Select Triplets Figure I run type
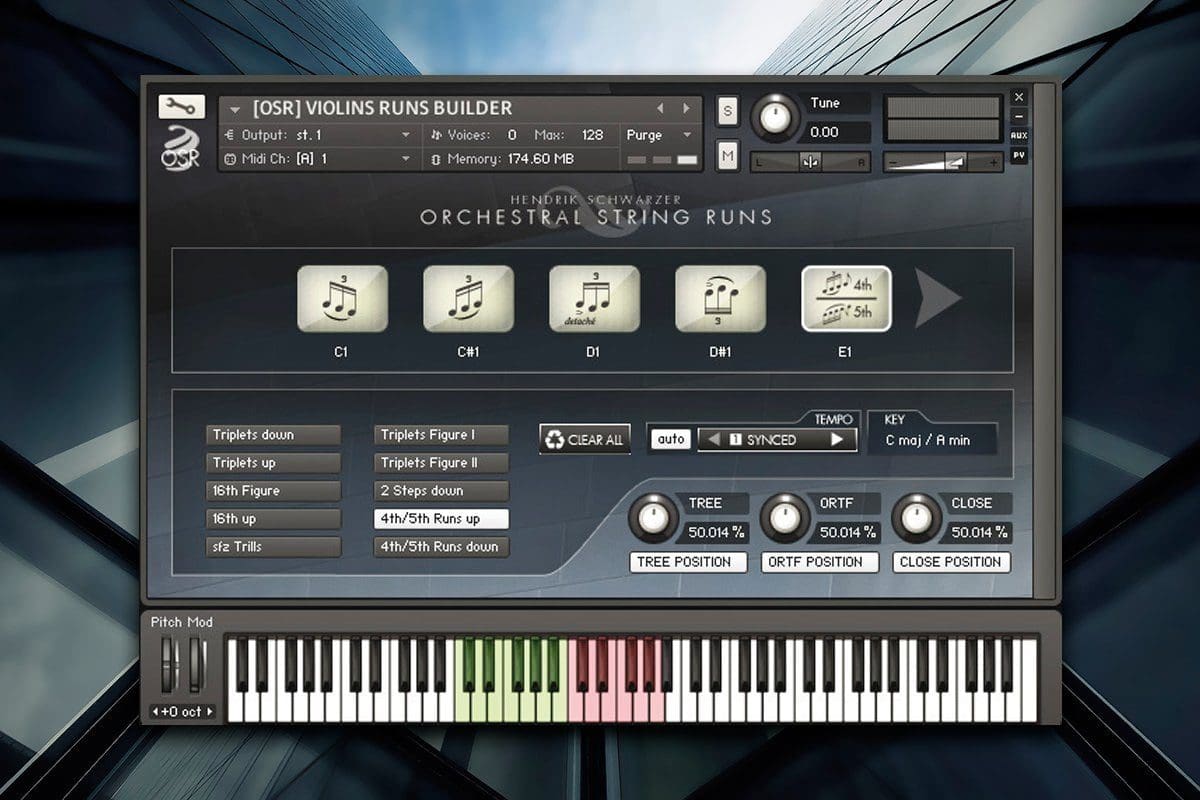Viewport: 1200px width, 800px height. (442, 435)
